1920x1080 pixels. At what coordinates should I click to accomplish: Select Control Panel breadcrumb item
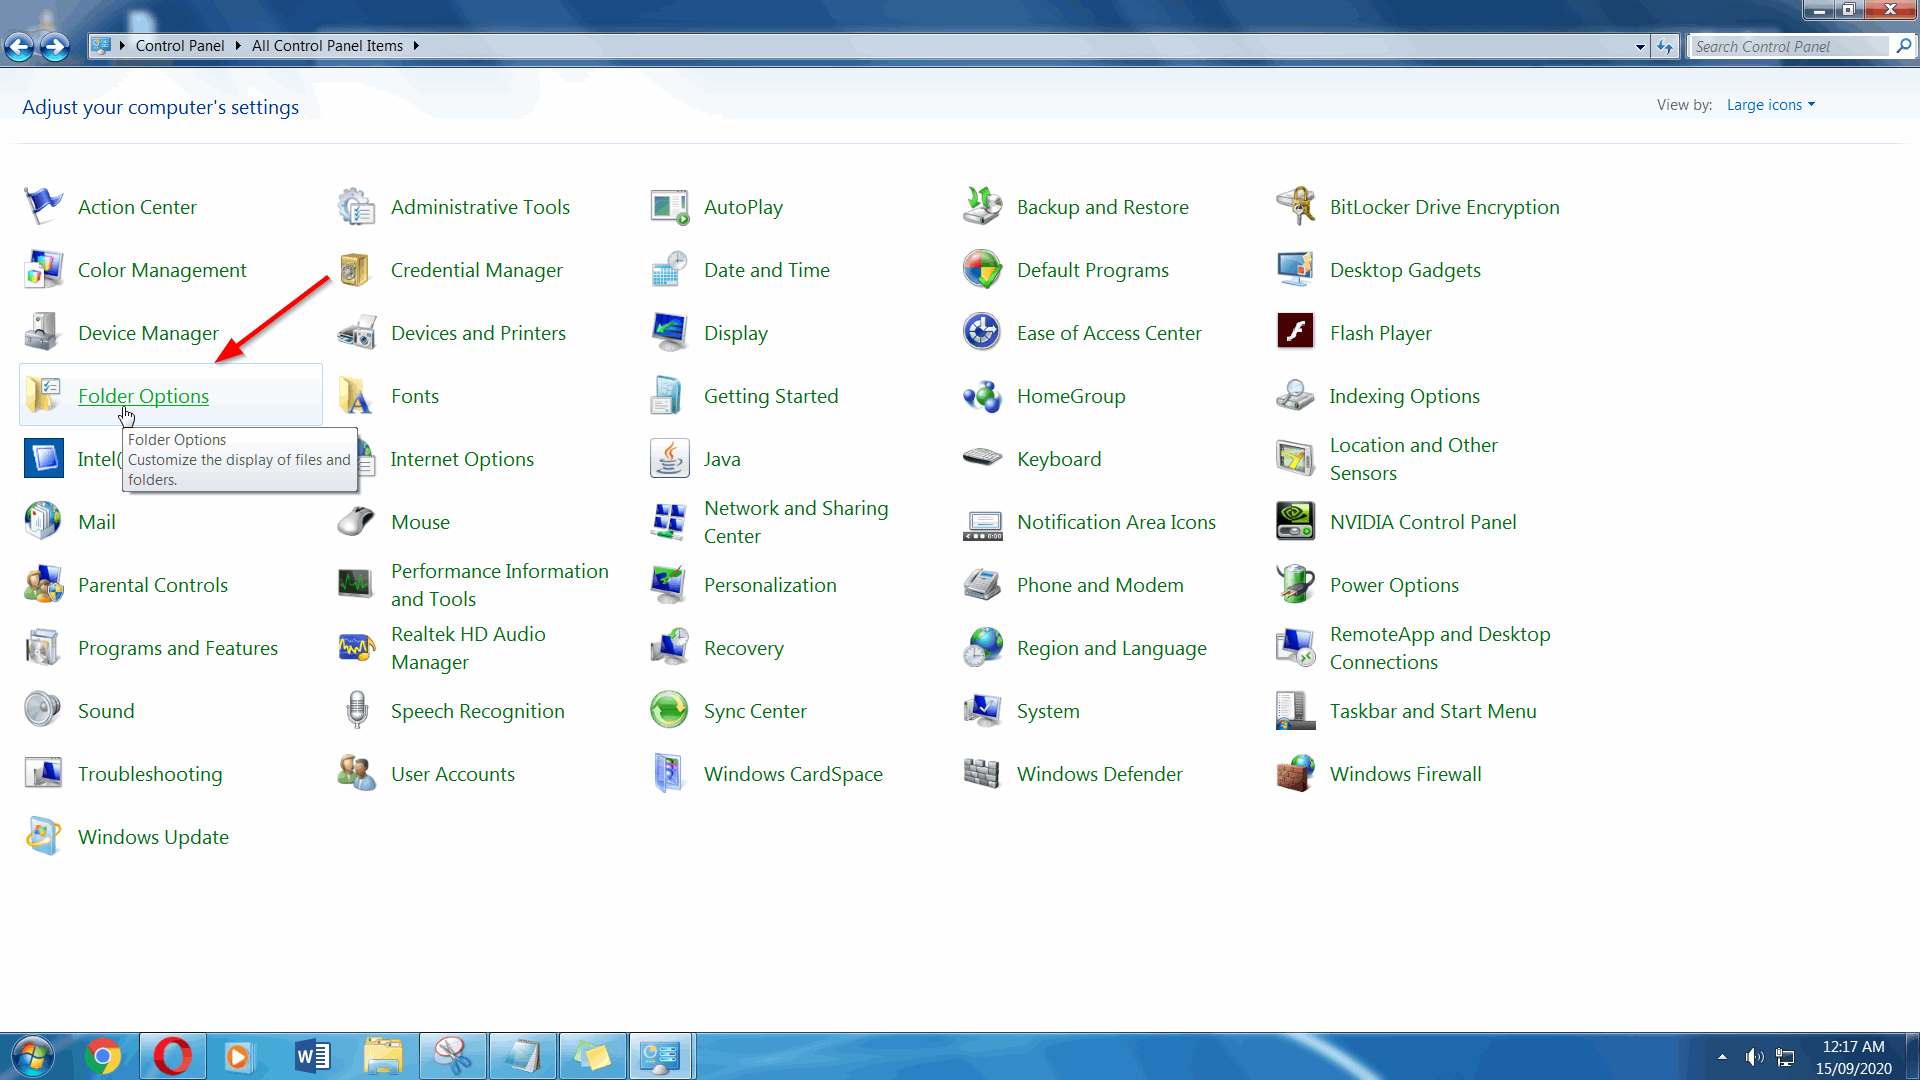point(180,46)
